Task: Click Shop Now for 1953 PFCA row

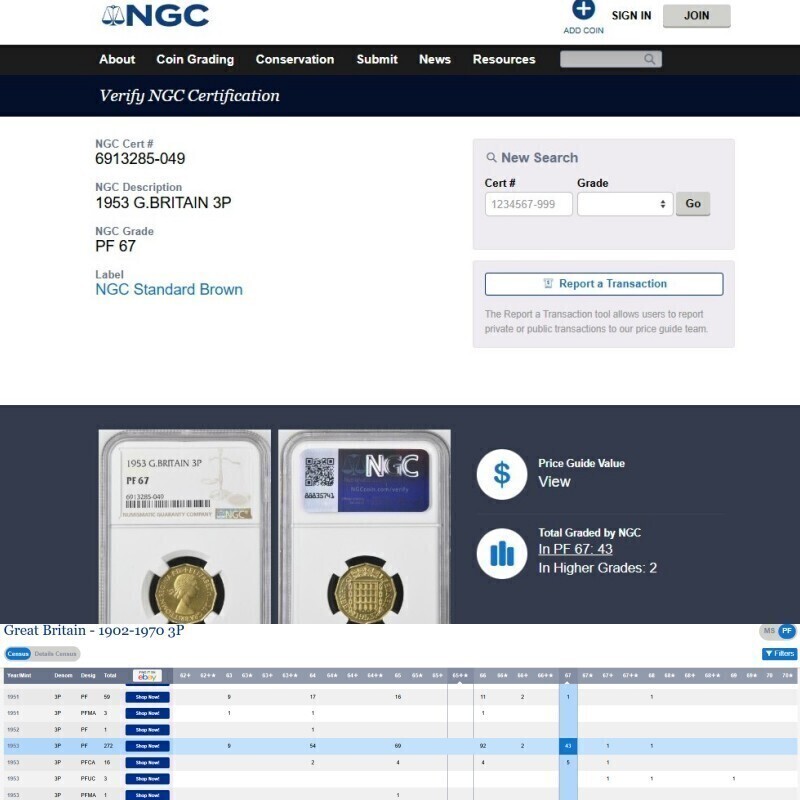Action: click(x=147, y=762)
